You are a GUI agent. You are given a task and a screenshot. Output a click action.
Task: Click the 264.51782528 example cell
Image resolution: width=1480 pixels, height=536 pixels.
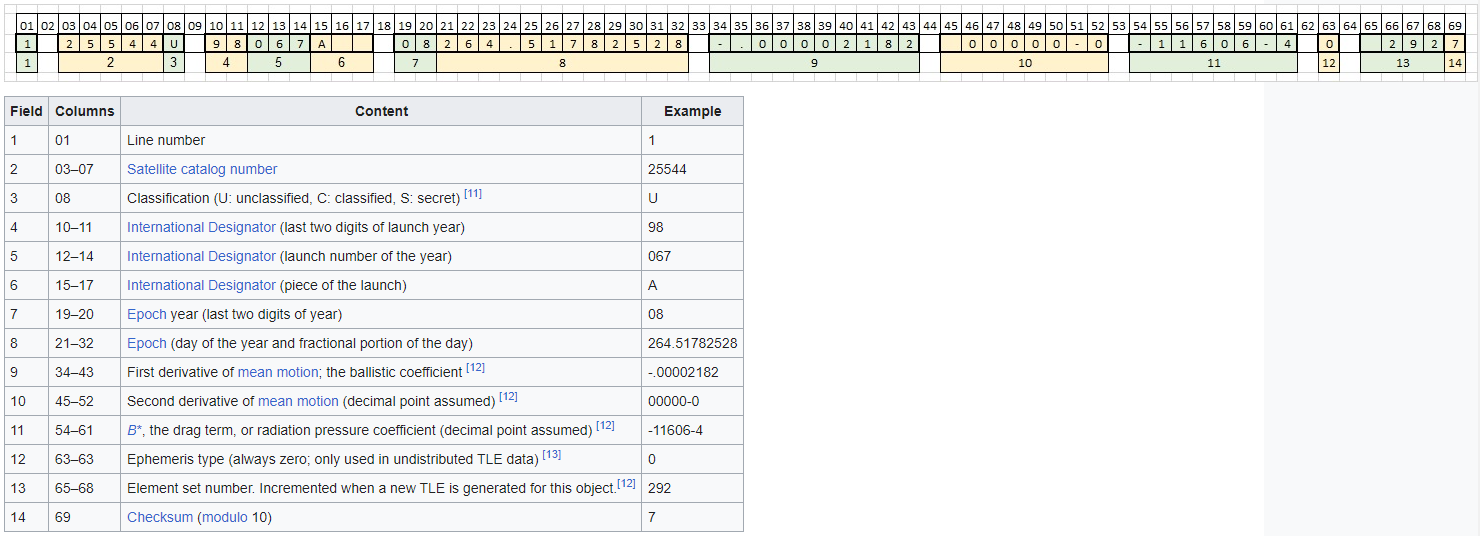(x=692, y=343)
